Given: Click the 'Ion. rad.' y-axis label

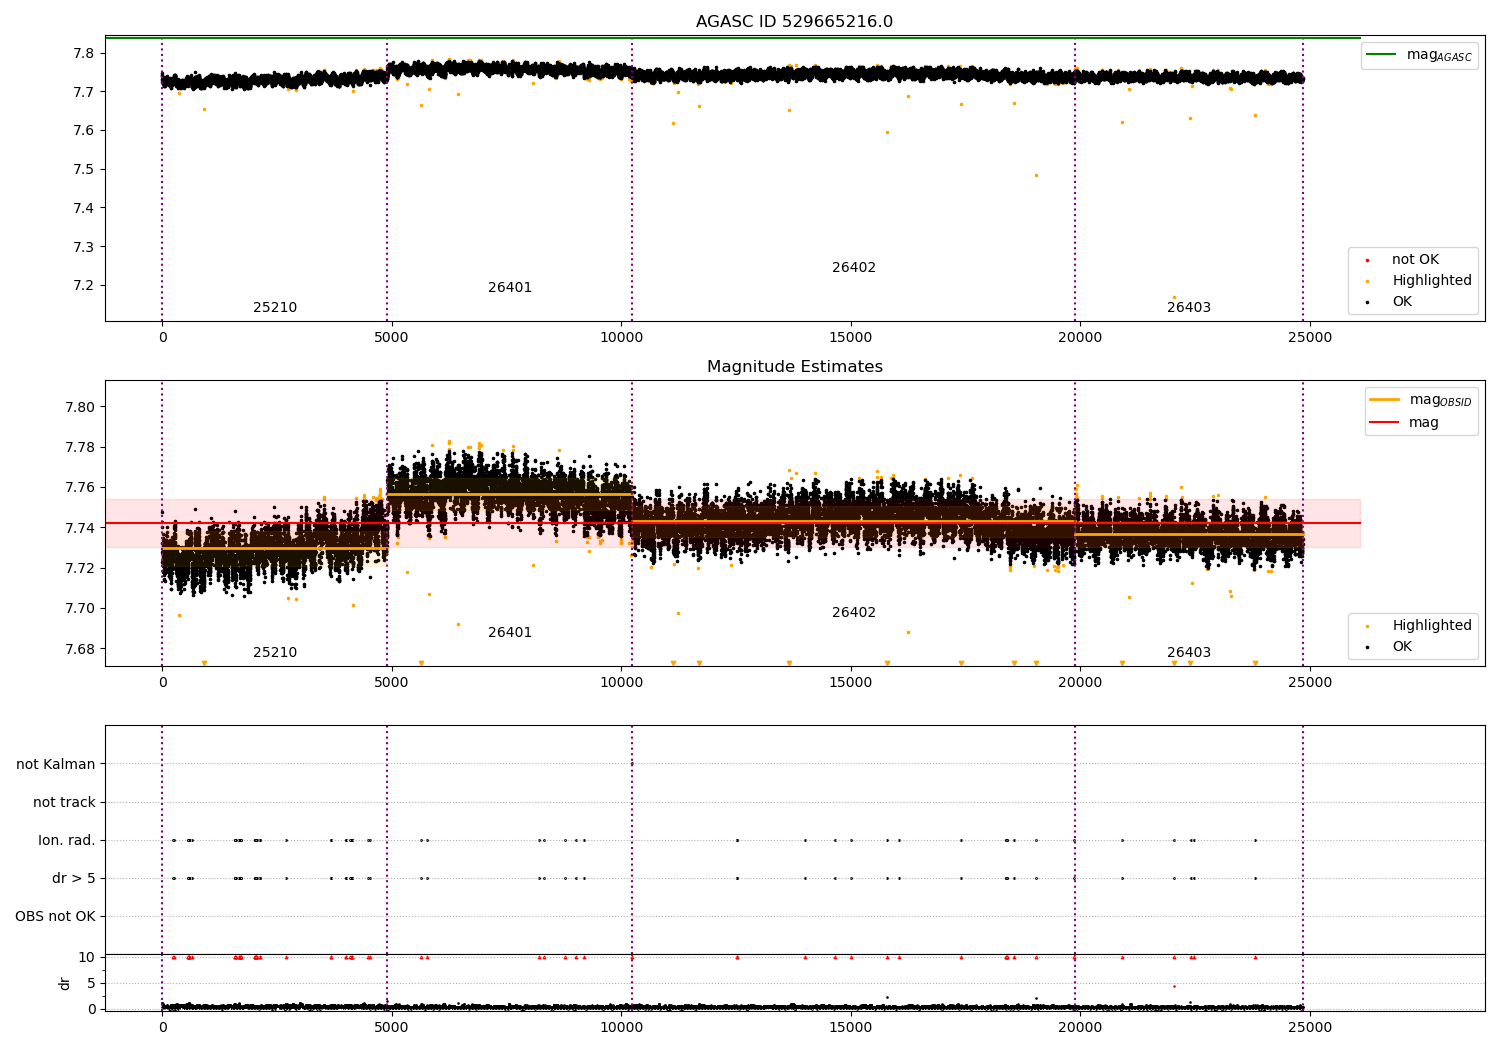Looking at the screenshot, I should tap(67, 841).
